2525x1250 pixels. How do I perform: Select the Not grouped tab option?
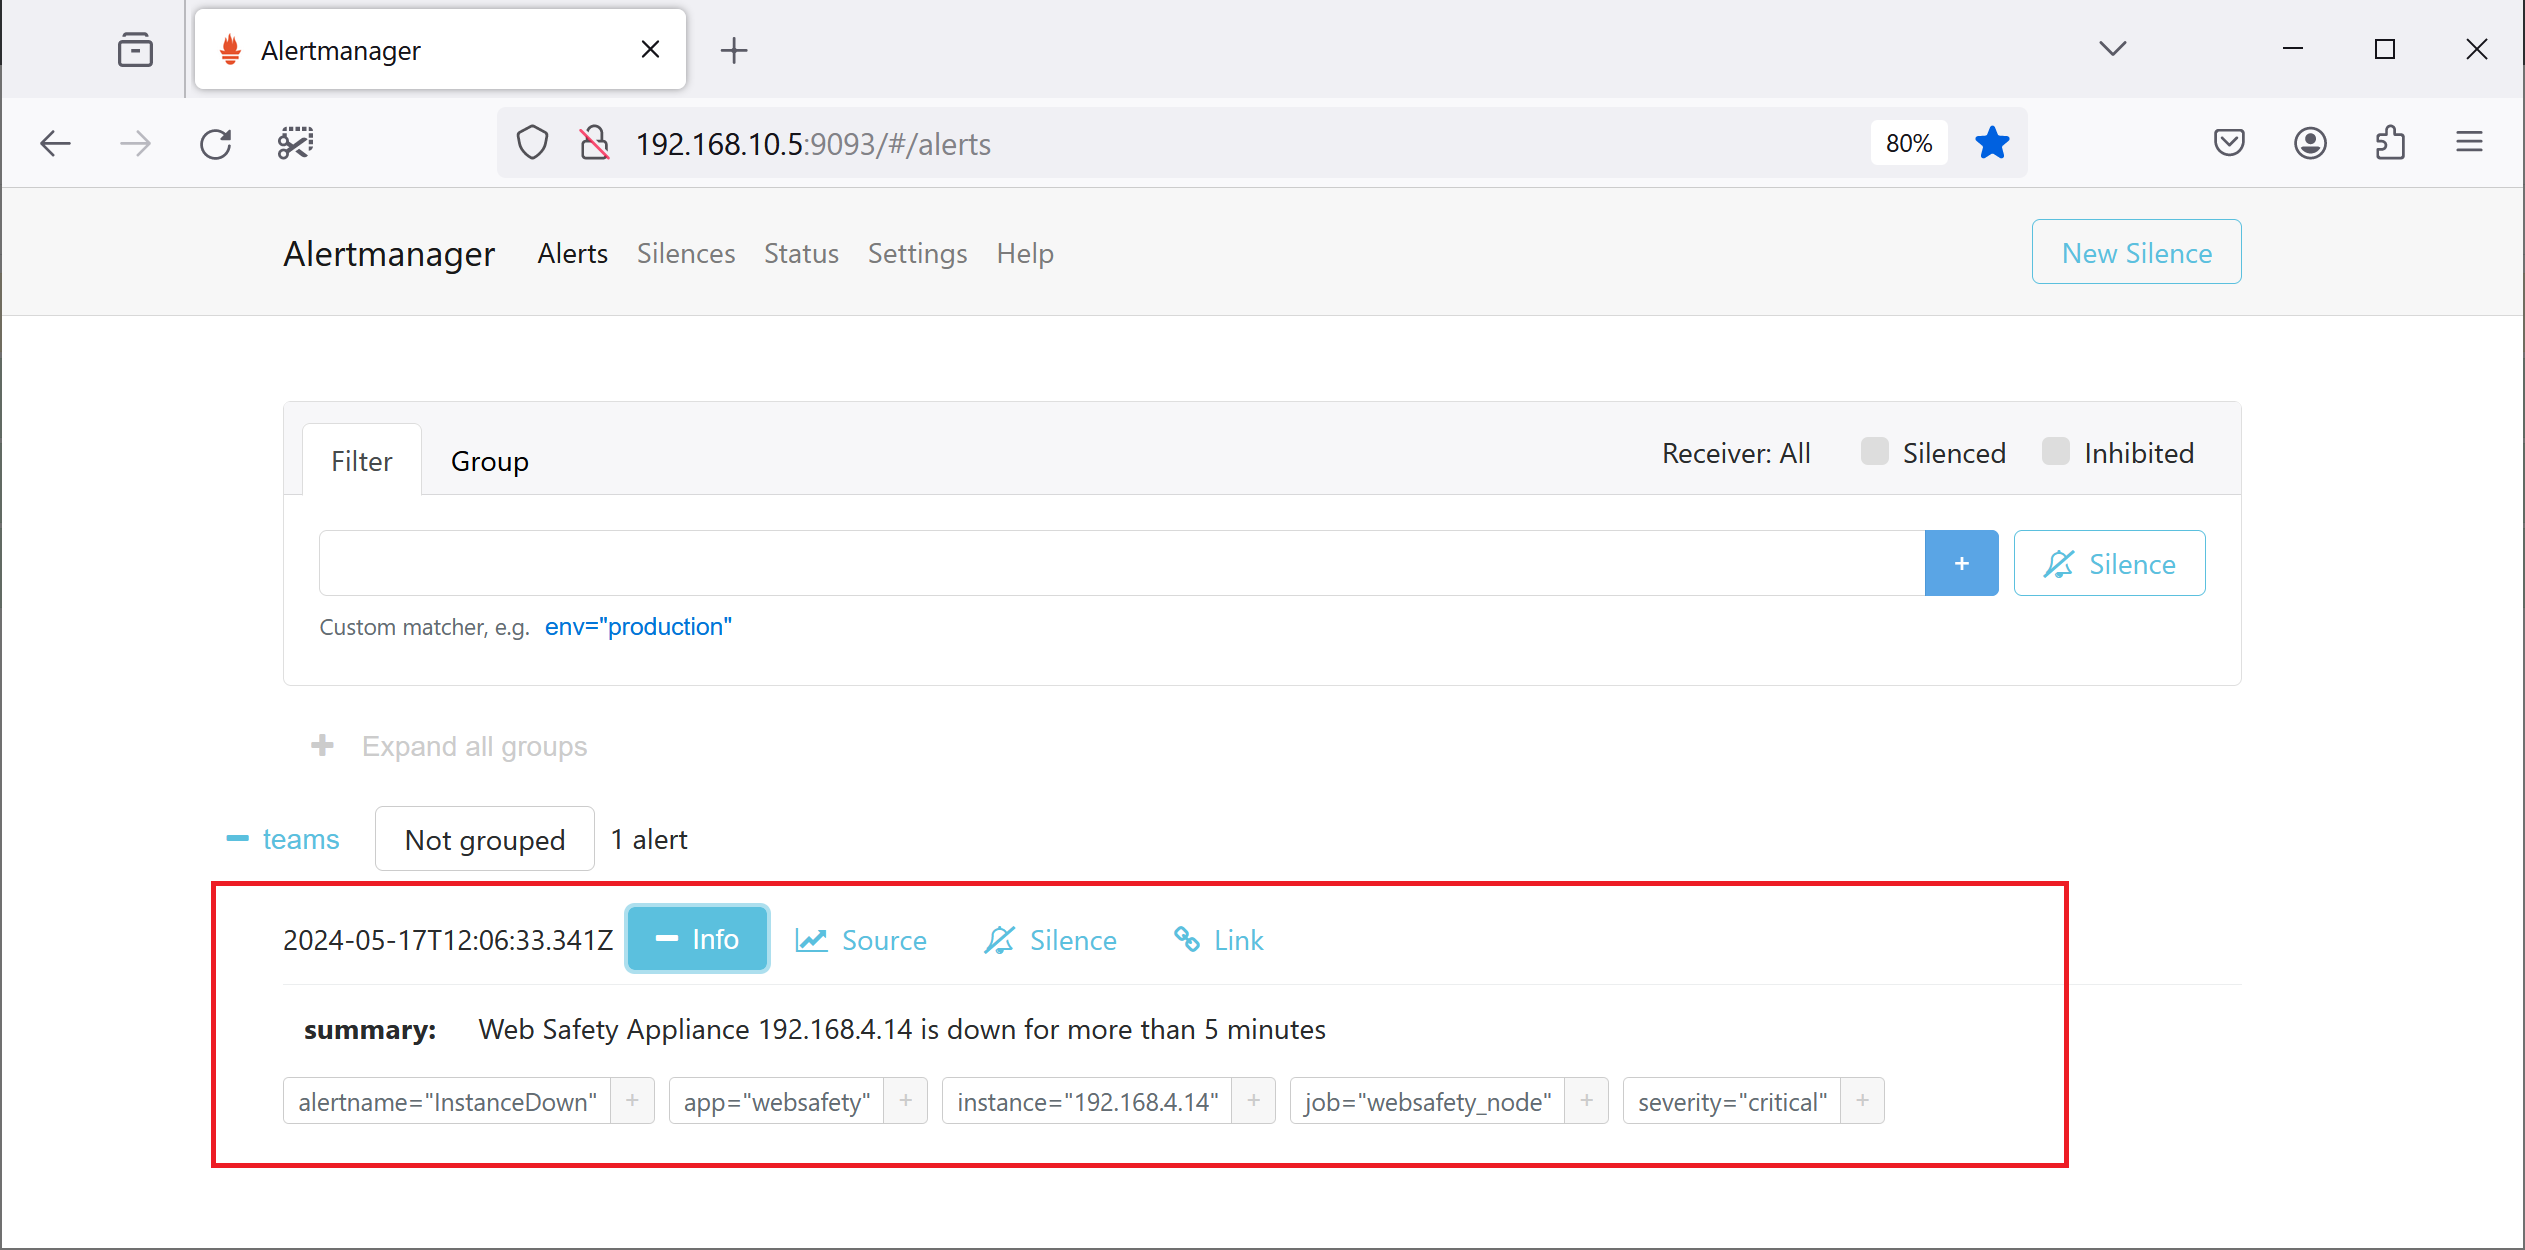pos(485,839)
